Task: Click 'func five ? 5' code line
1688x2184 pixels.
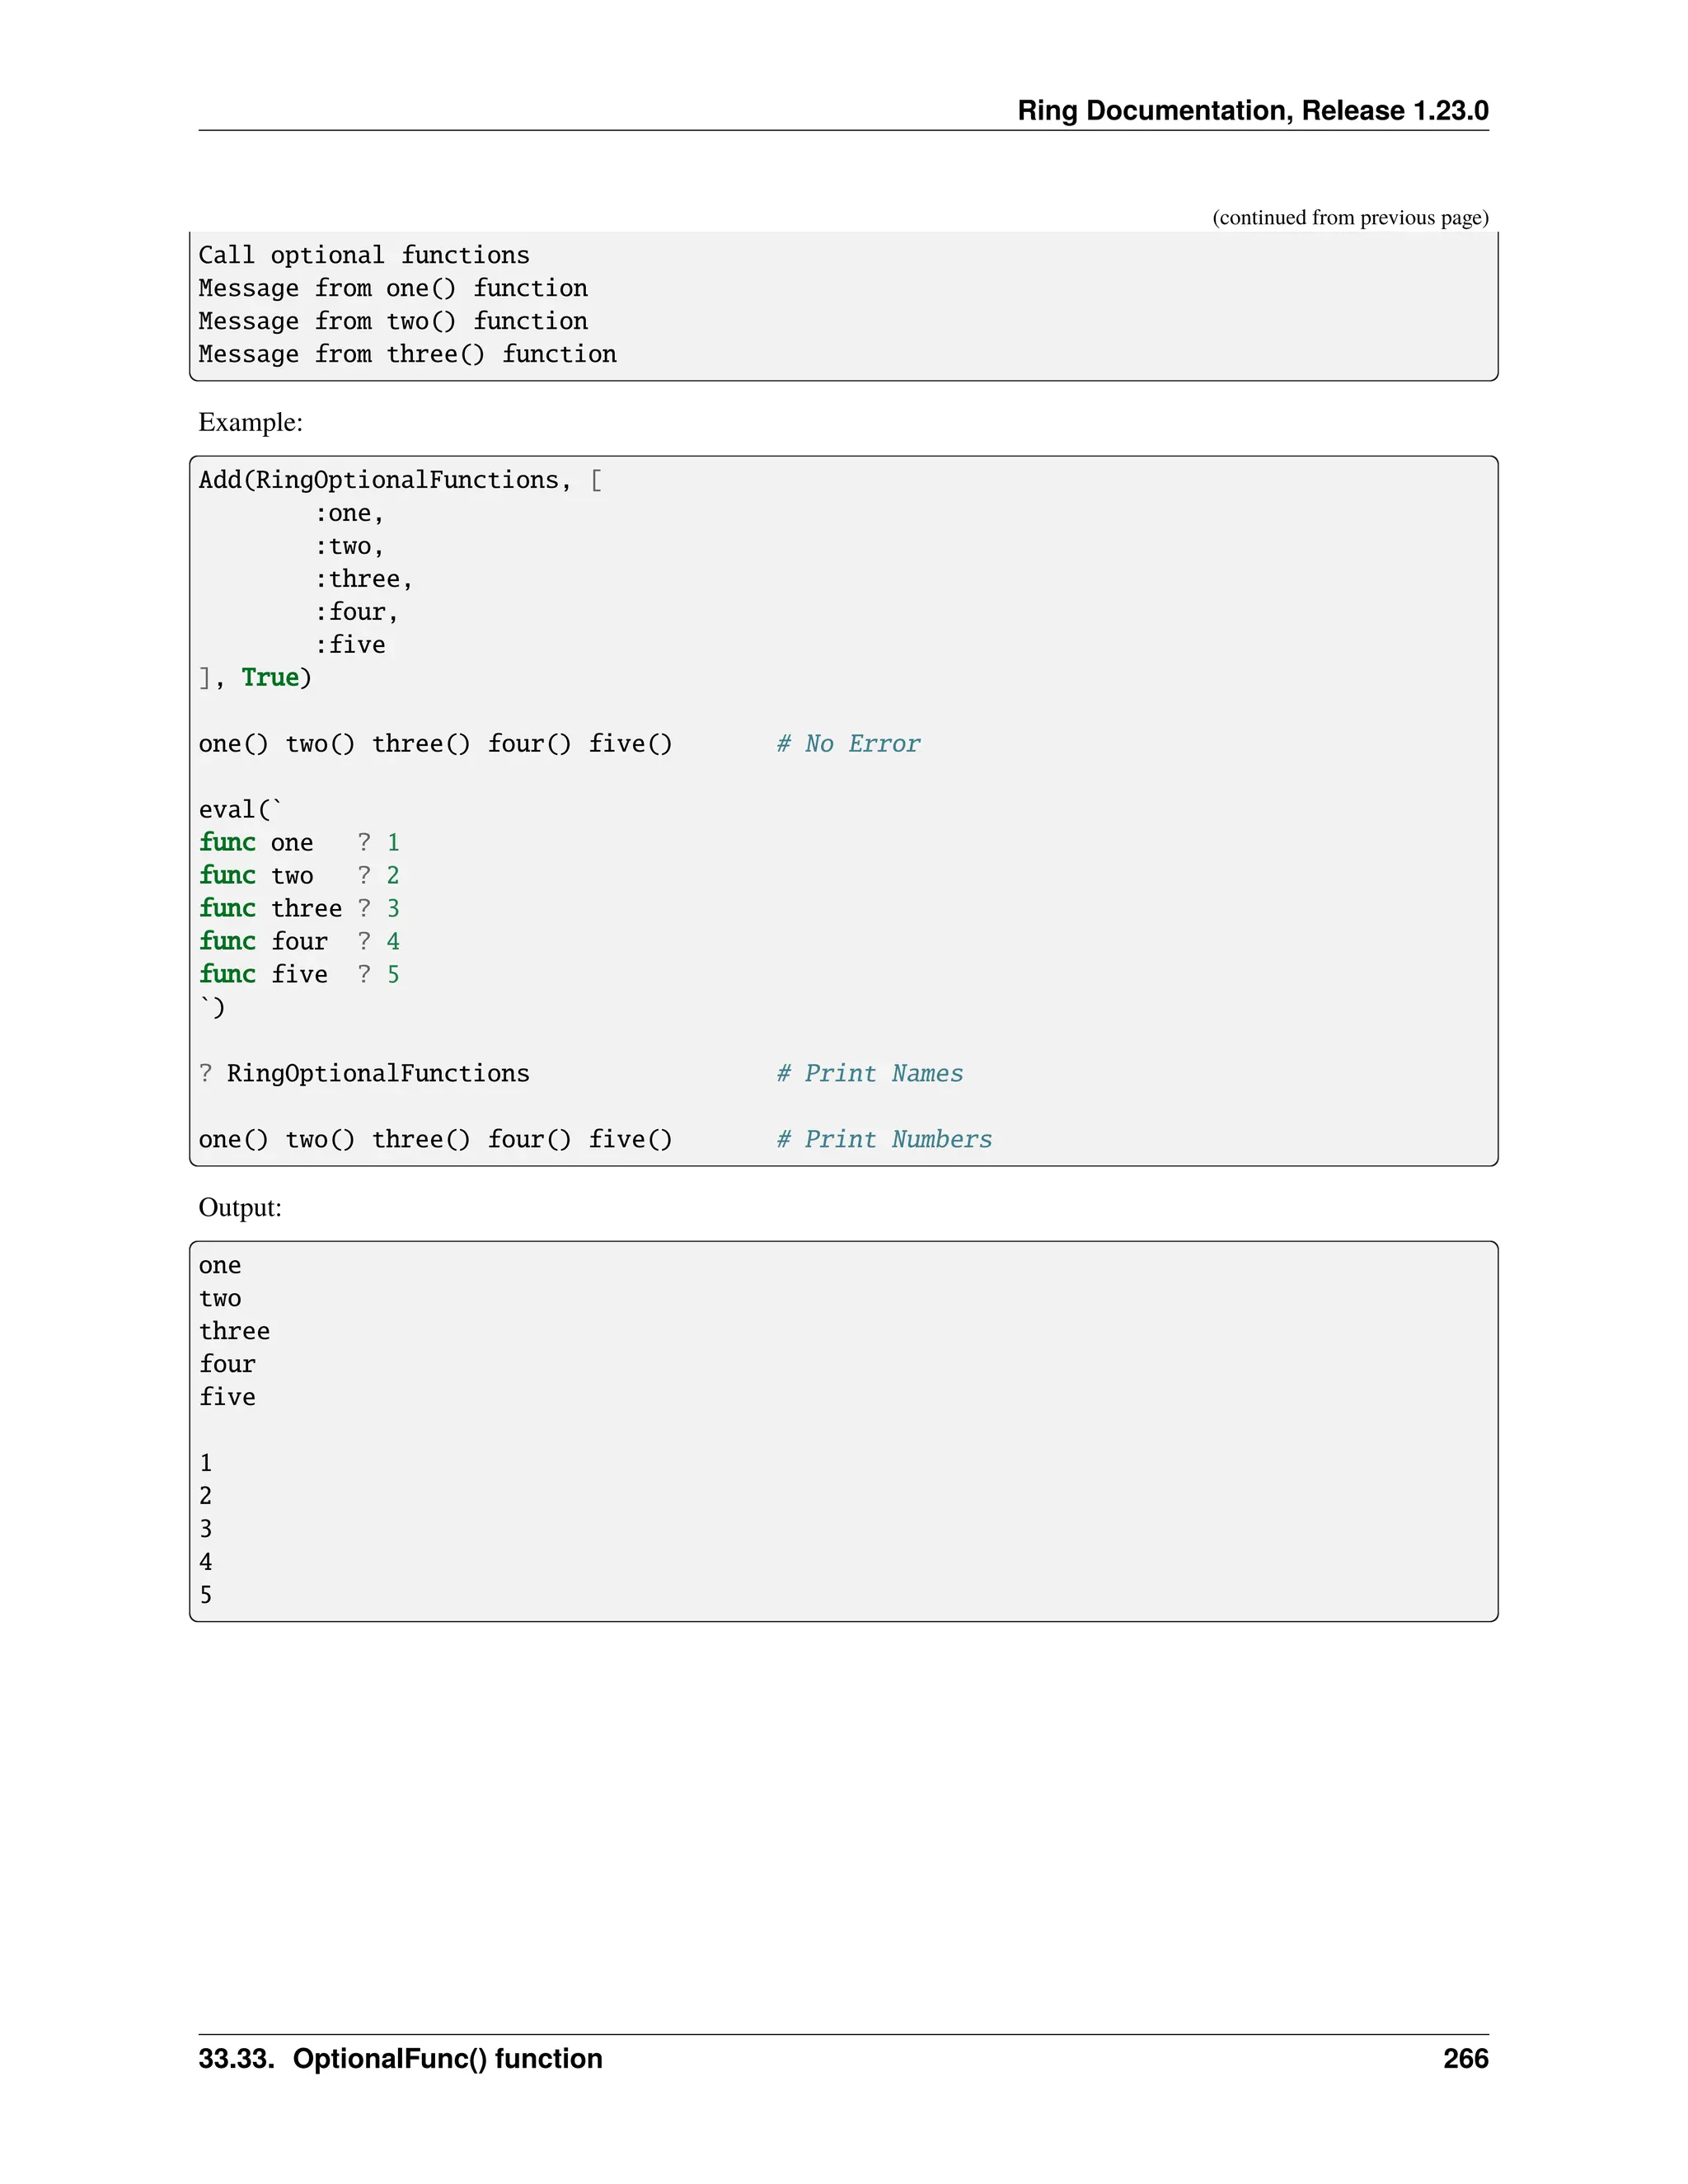Action: click(299, 974)
